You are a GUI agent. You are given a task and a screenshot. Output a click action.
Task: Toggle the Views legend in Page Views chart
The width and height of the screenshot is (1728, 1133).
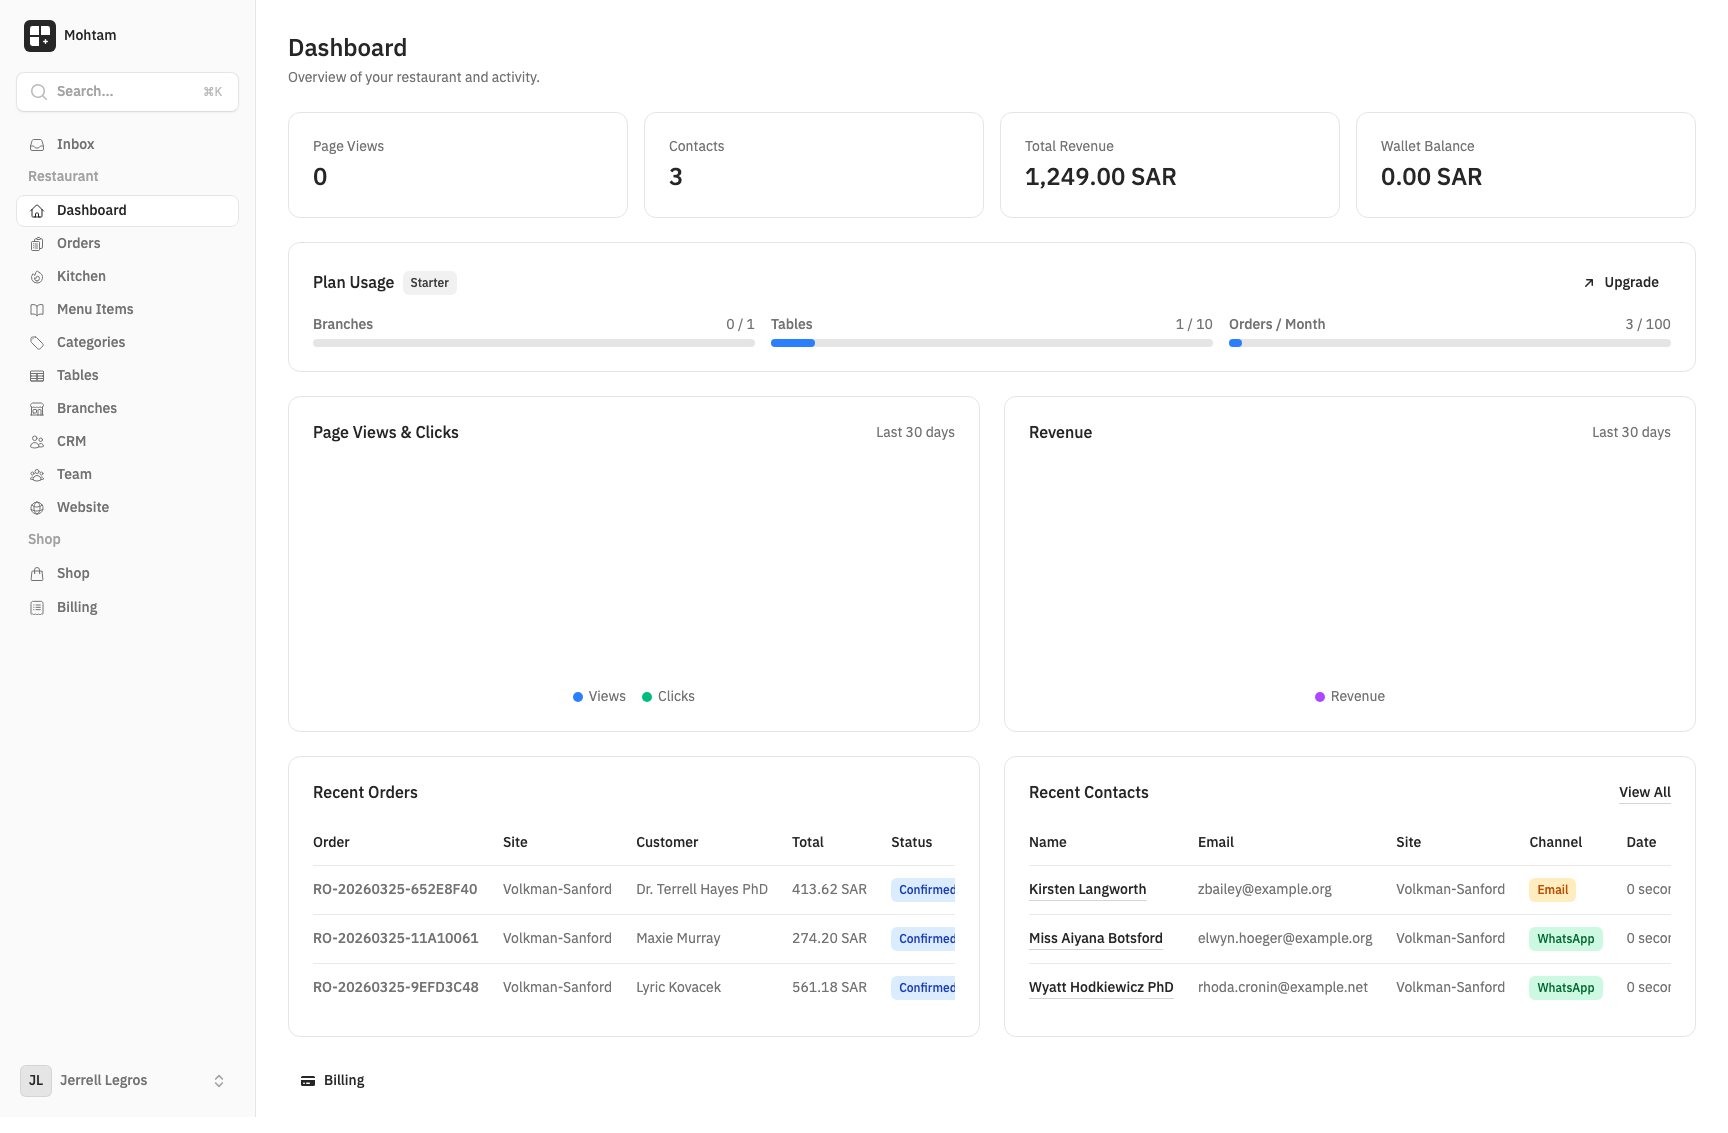[598, 696]
